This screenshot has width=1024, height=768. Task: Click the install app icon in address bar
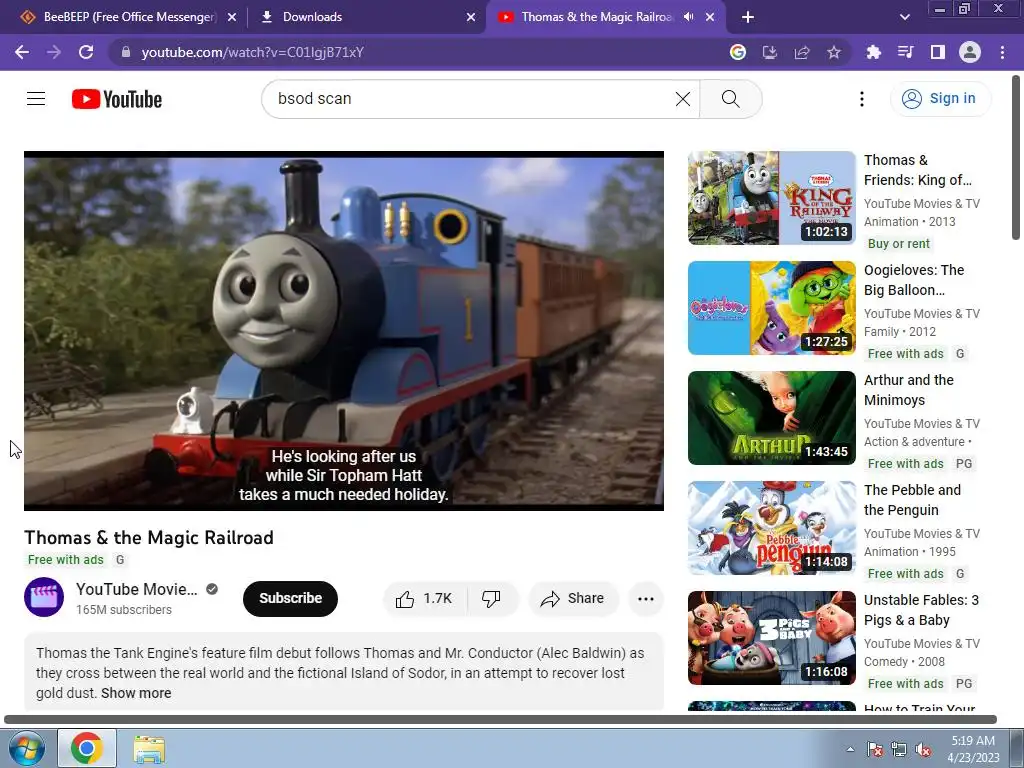click(x=770, y=52)
